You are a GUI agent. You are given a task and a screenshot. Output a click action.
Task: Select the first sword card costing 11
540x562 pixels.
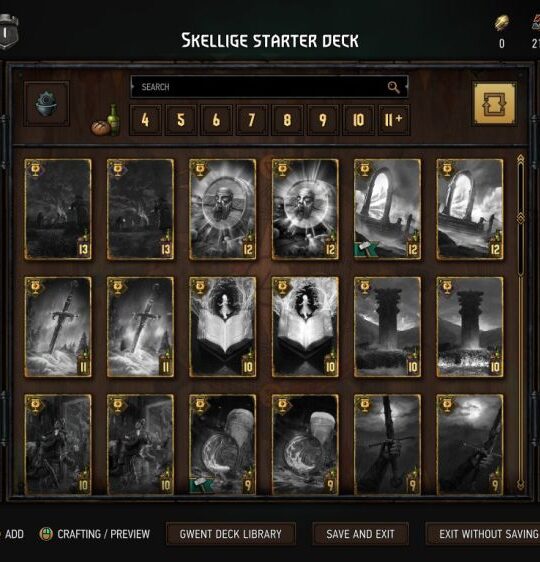point(58,327)
